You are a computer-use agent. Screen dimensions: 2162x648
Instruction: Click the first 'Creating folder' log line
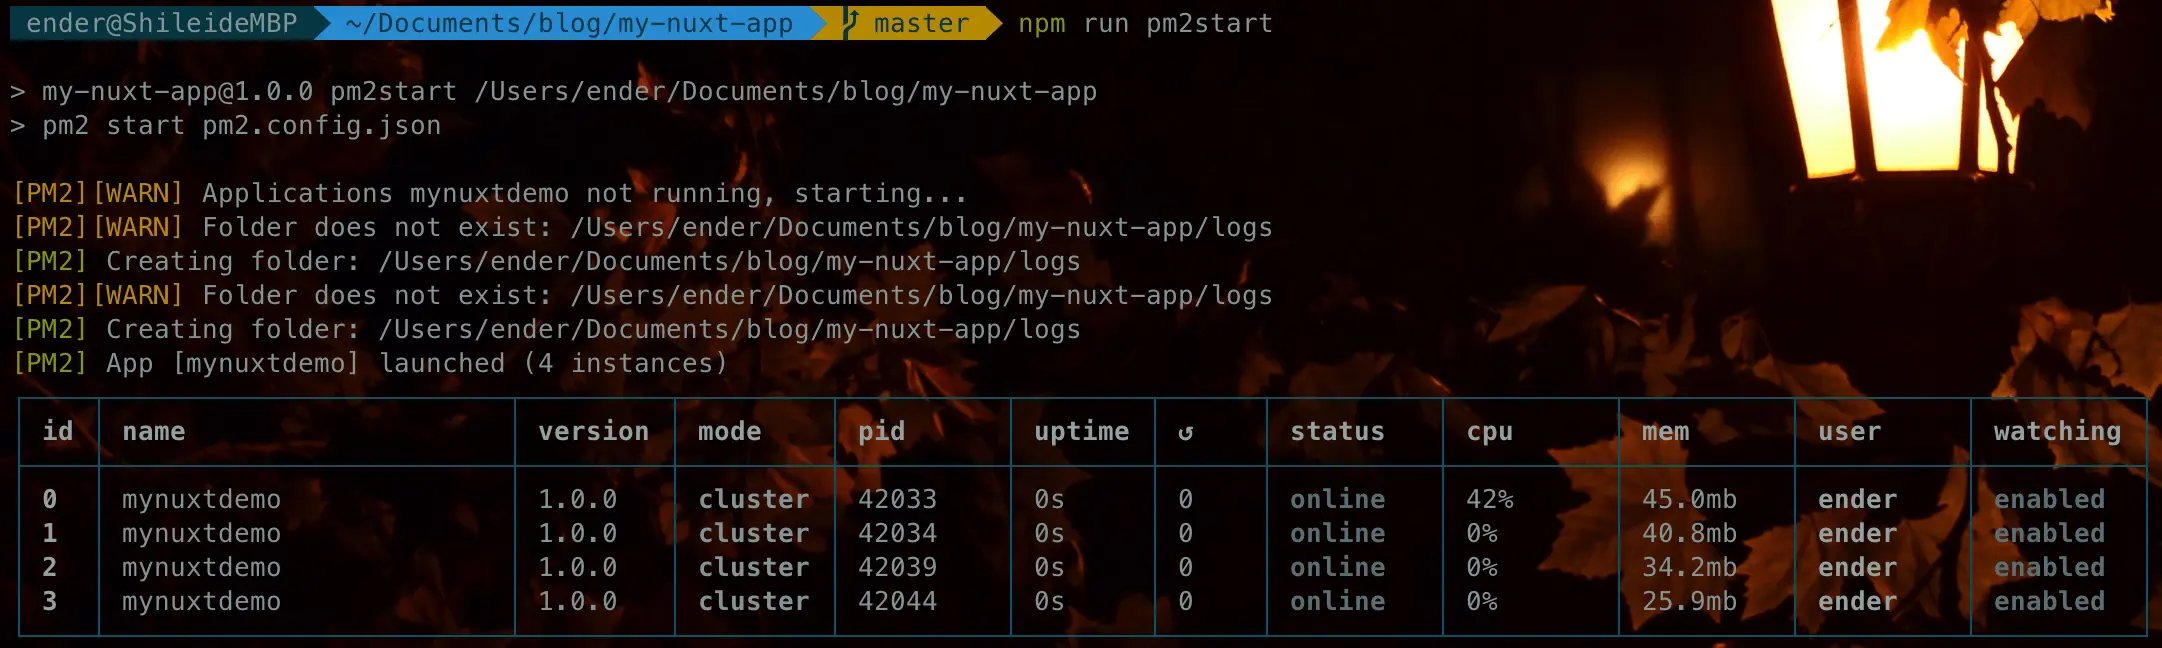click(546, 261)
